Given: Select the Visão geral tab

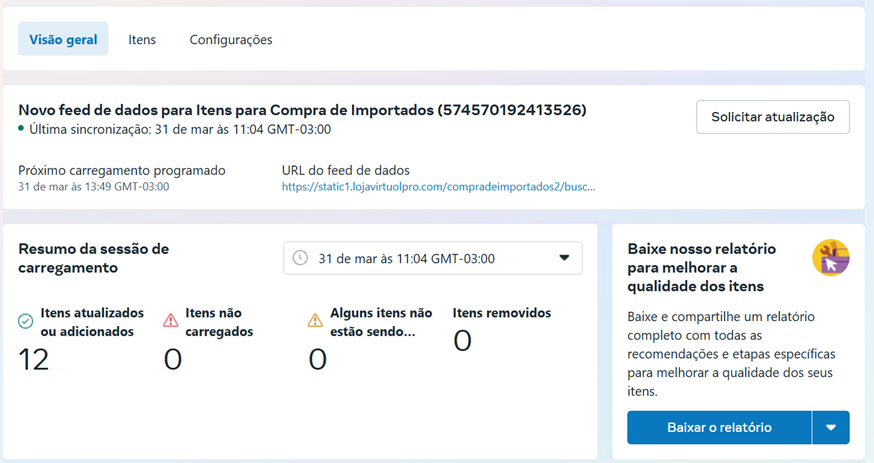Looking at the screenshot, I should (63, 39).
